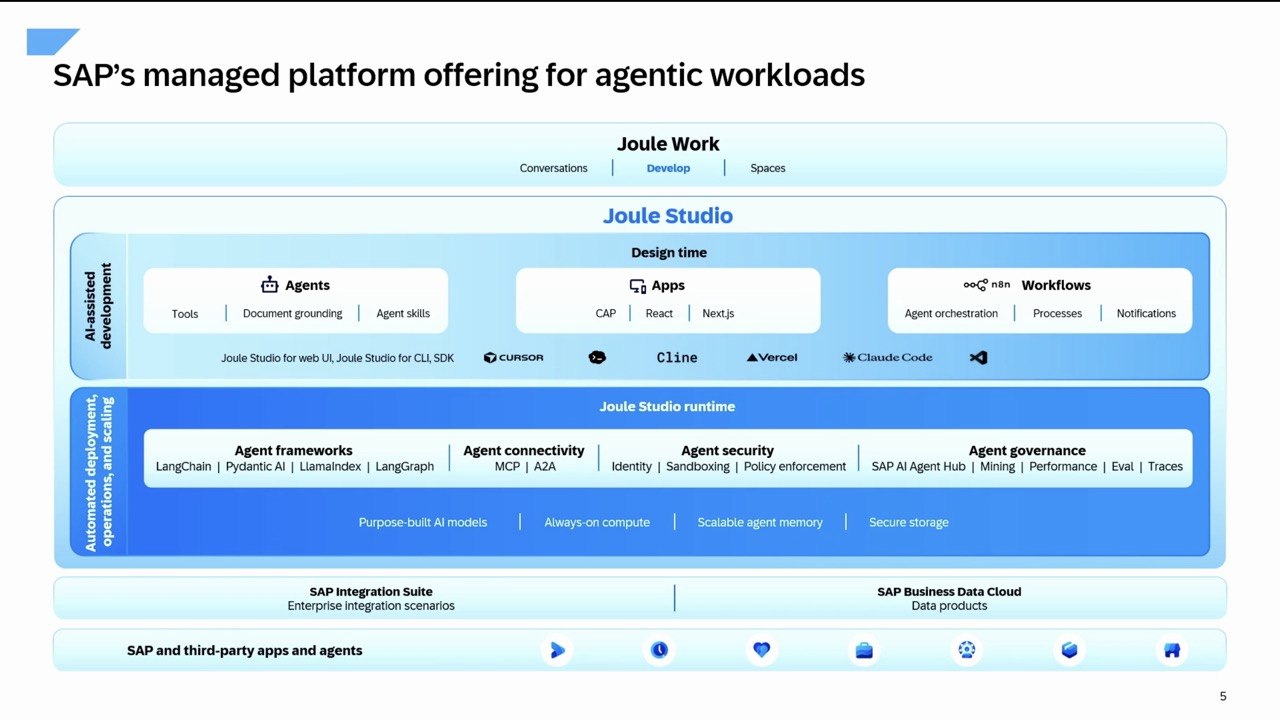Select Agent orchestration under Workflows
This screenshot has height=720, width=1280.
pyautogui.click(x=951, y=313)
